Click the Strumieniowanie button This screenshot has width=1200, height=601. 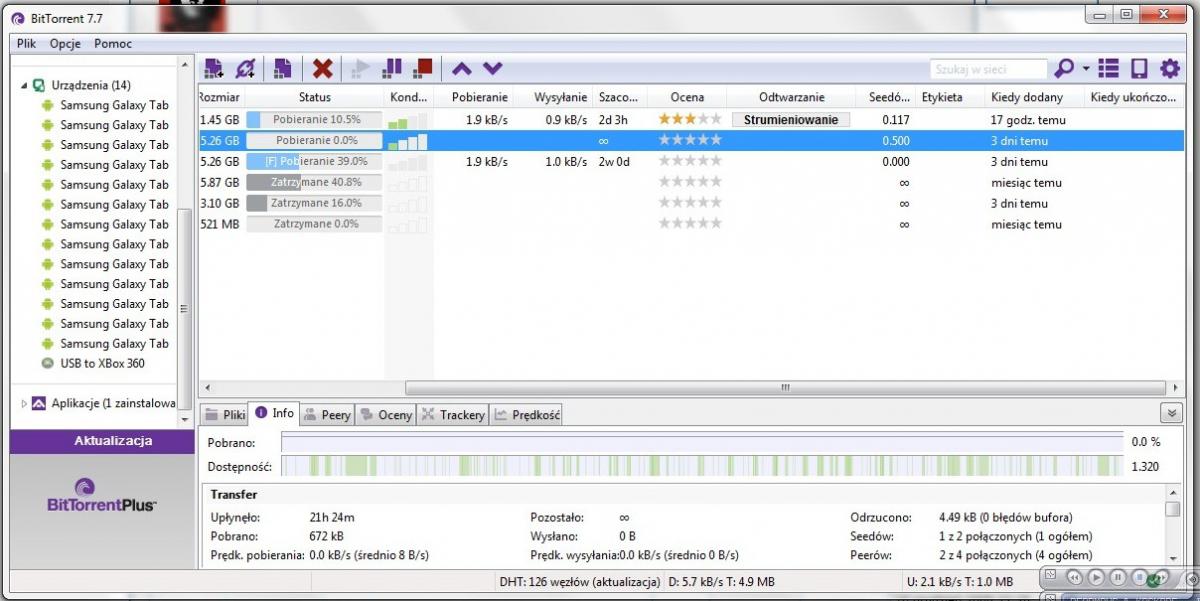pos(791,120)
